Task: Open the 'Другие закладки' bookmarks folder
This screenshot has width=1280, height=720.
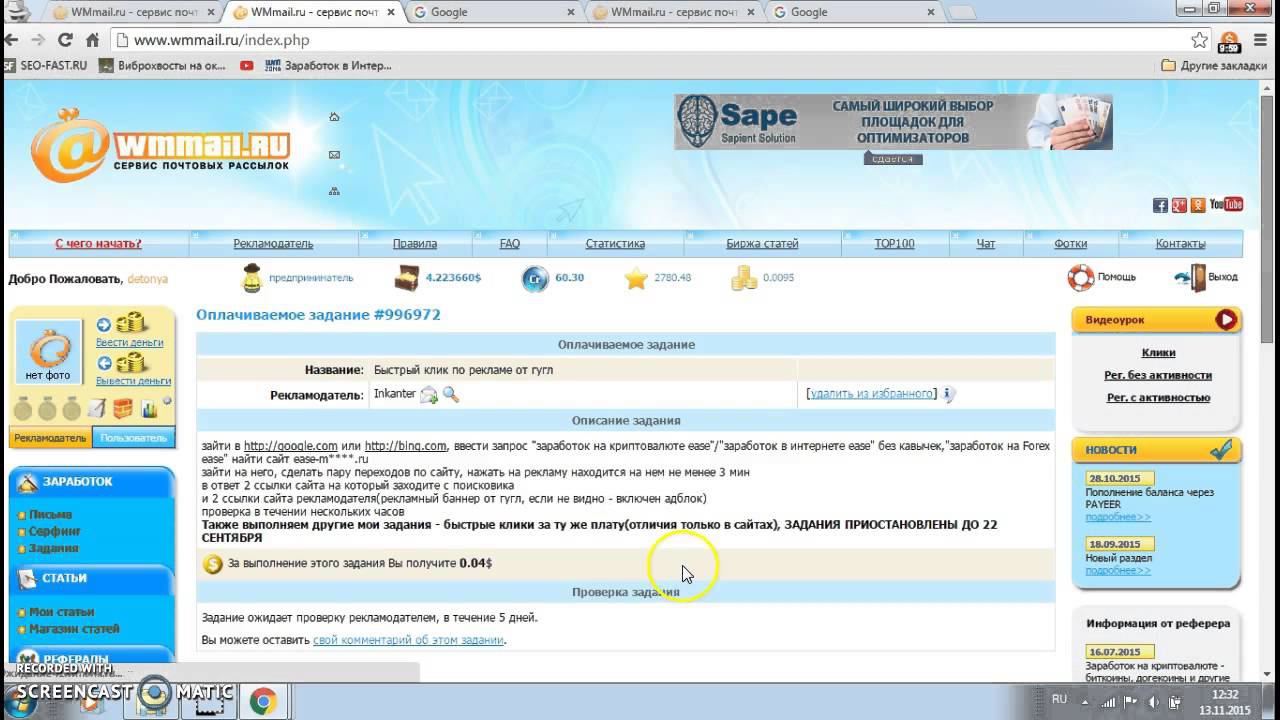Action: pos(1213,66)
